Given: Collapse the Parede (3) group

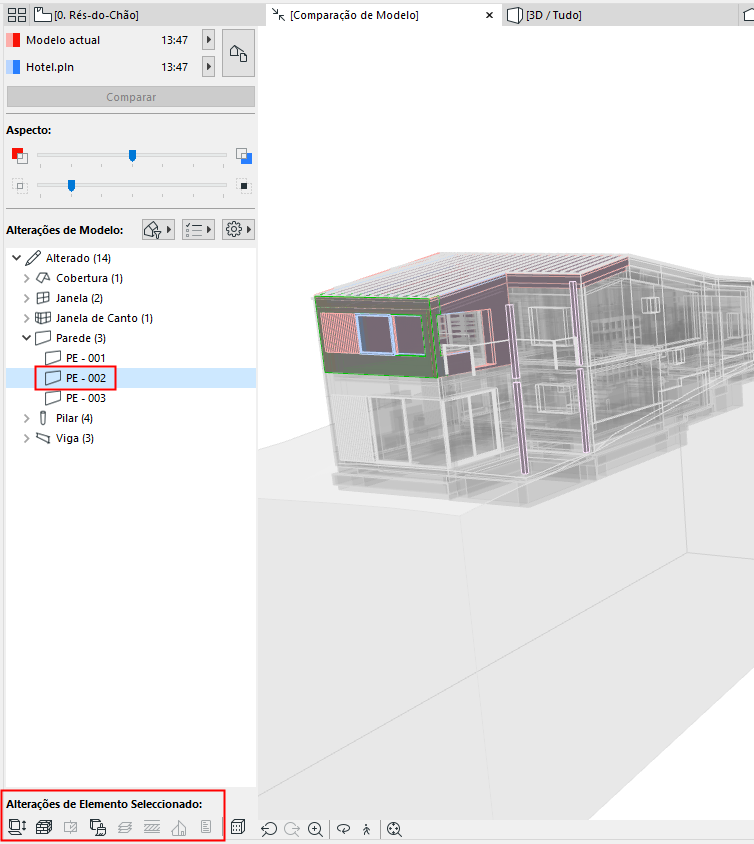Looking at the screenshot, I should click(26, 338).
